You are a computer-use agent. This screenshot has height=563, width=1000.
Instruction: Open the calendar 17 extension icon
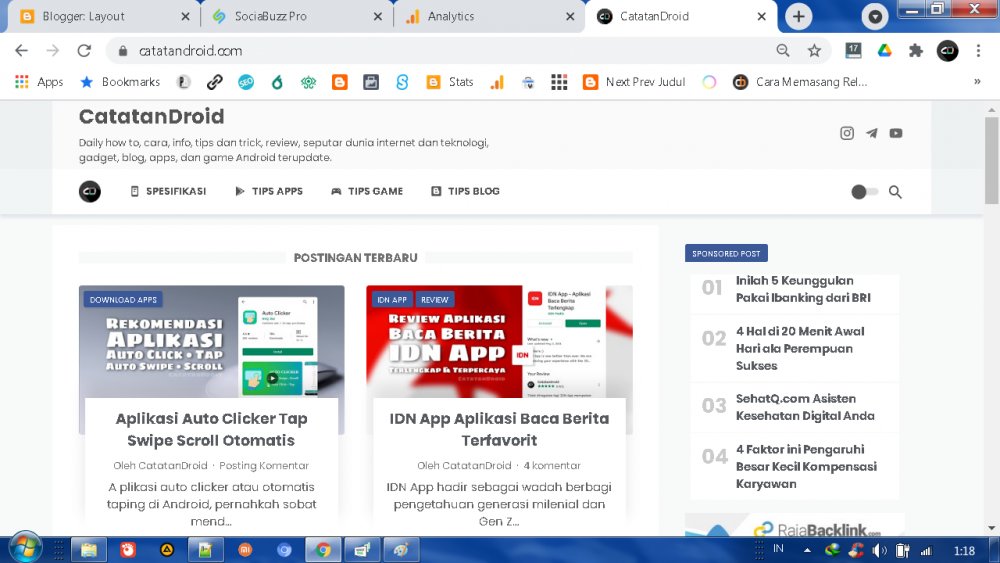tap(853, 50)
